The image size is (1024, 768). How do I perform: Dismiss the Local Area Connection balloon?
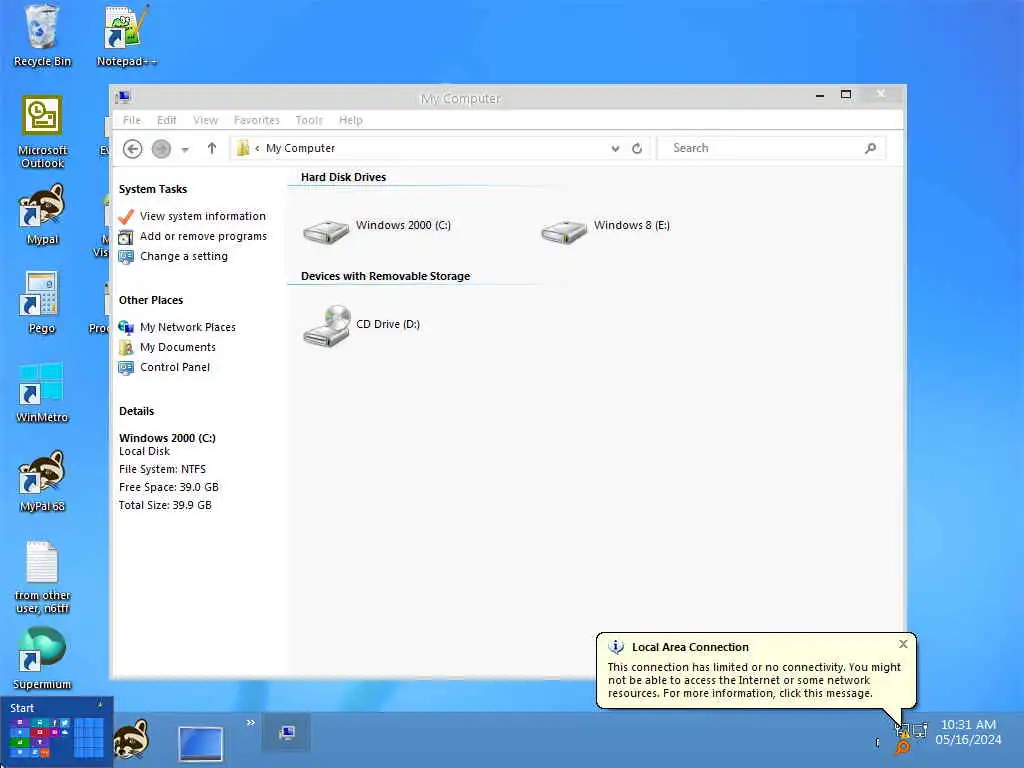tap(903, 645)
